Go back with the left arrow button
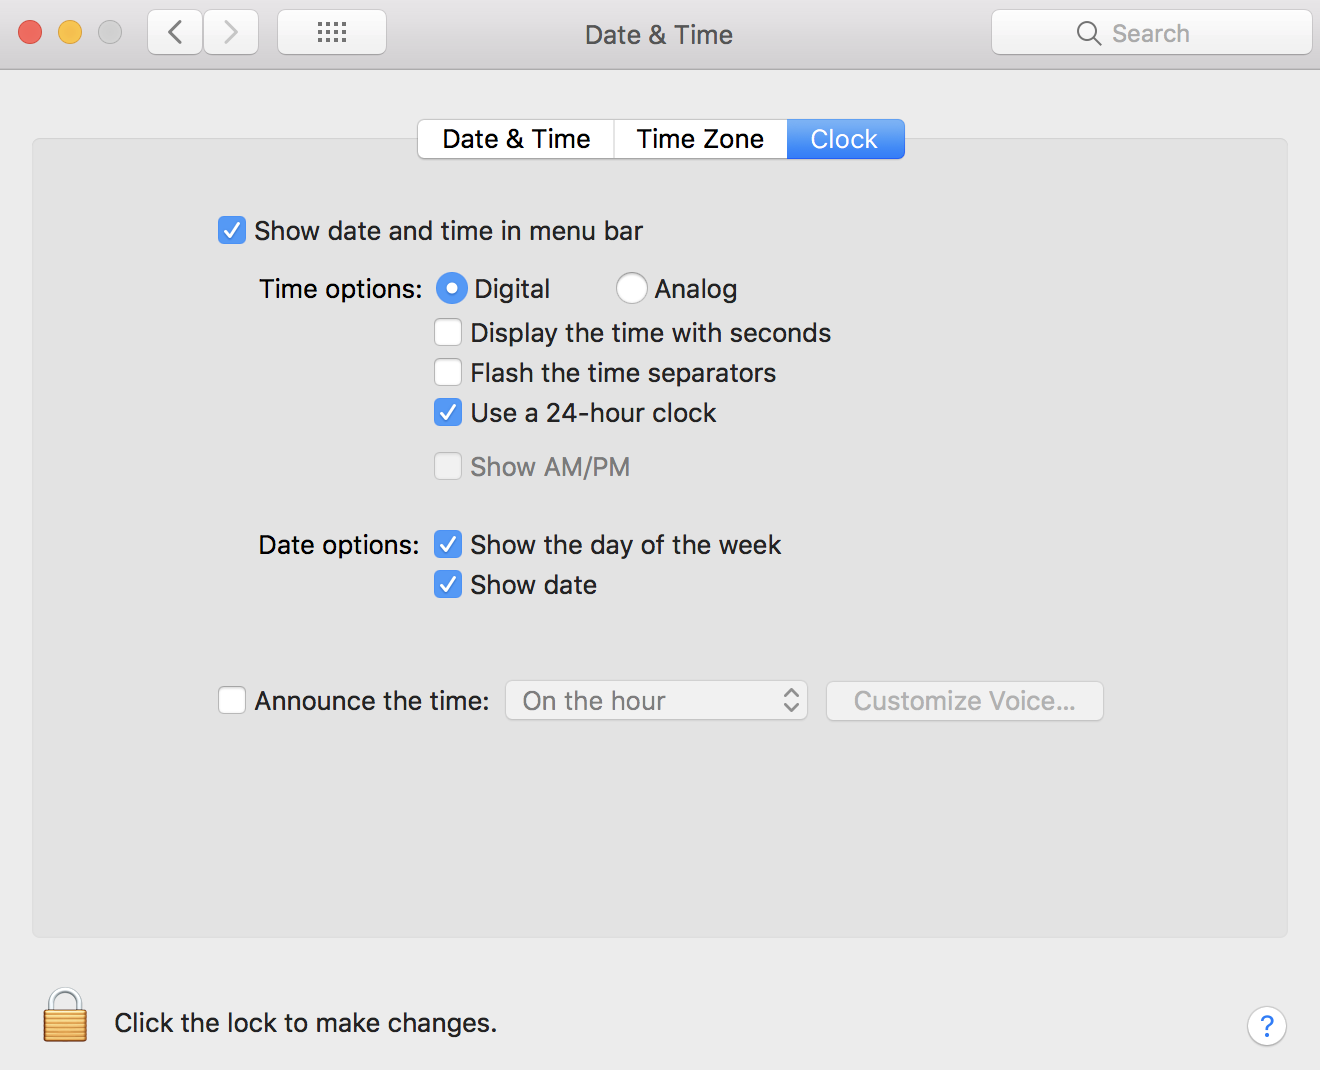Image resolution: width=1320 pixels, height=1070 pixels. click(176, 33)
